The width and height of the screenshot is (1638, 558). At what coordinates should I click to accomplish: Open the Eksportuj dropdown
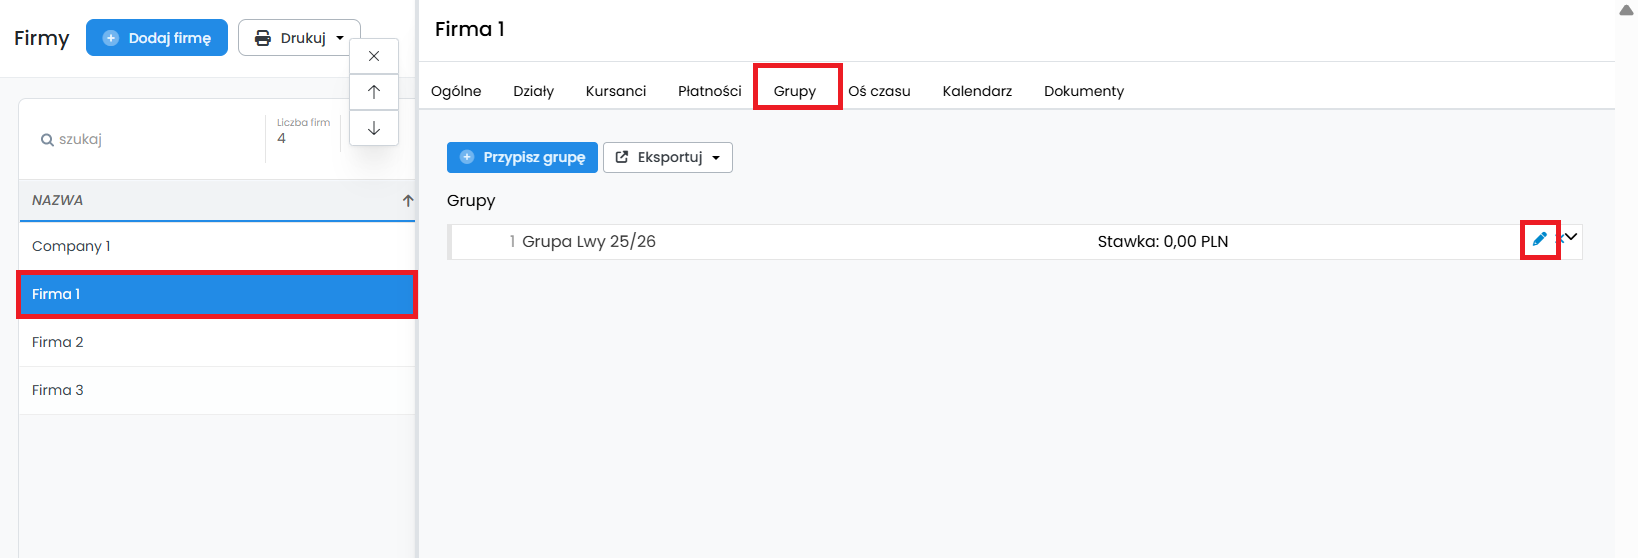[x=668, y=157]
